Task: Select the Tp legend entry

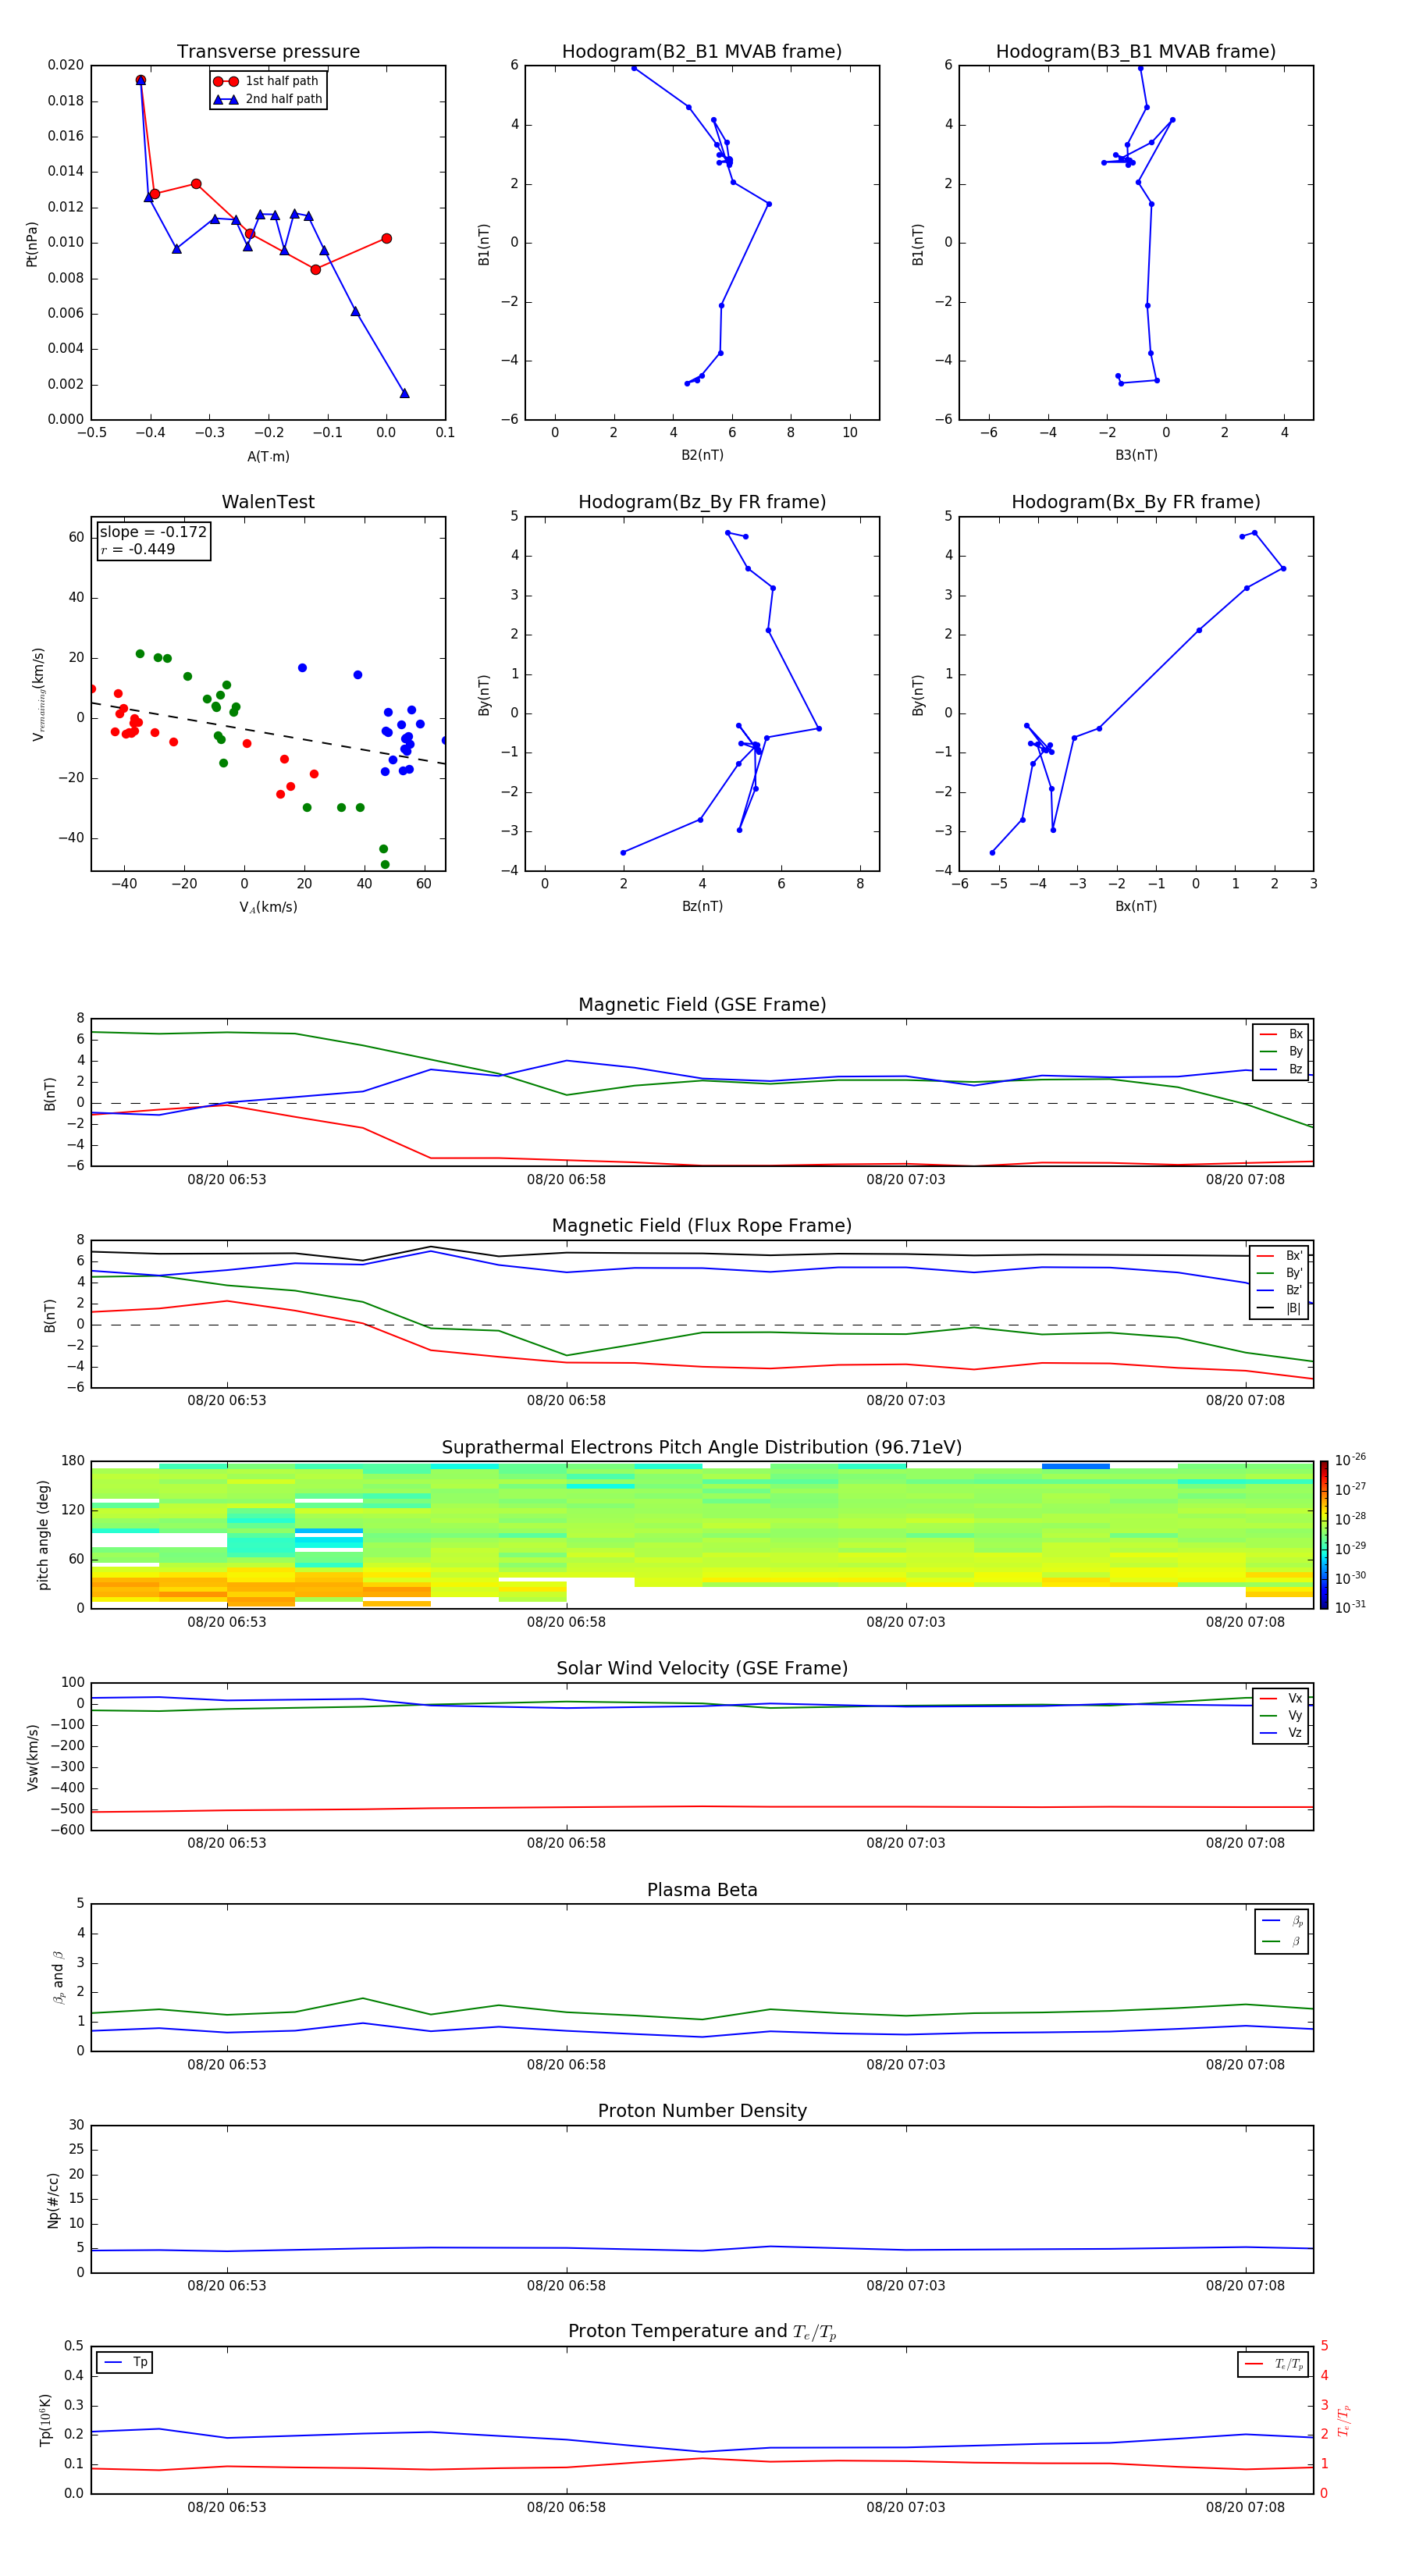Action: (125, 2362)
